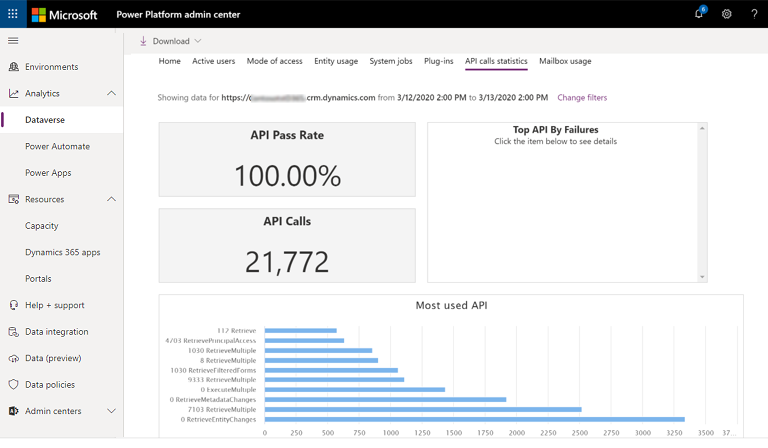Click the Admin centers icon

[14, 411]
